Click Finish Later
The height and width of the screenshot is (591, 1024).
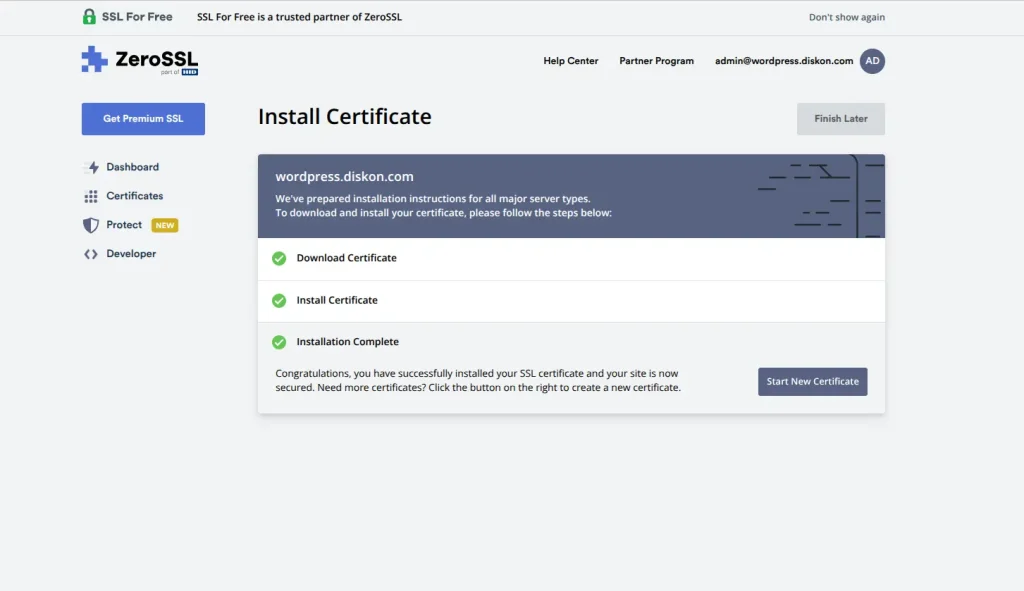tap(840, 118)
